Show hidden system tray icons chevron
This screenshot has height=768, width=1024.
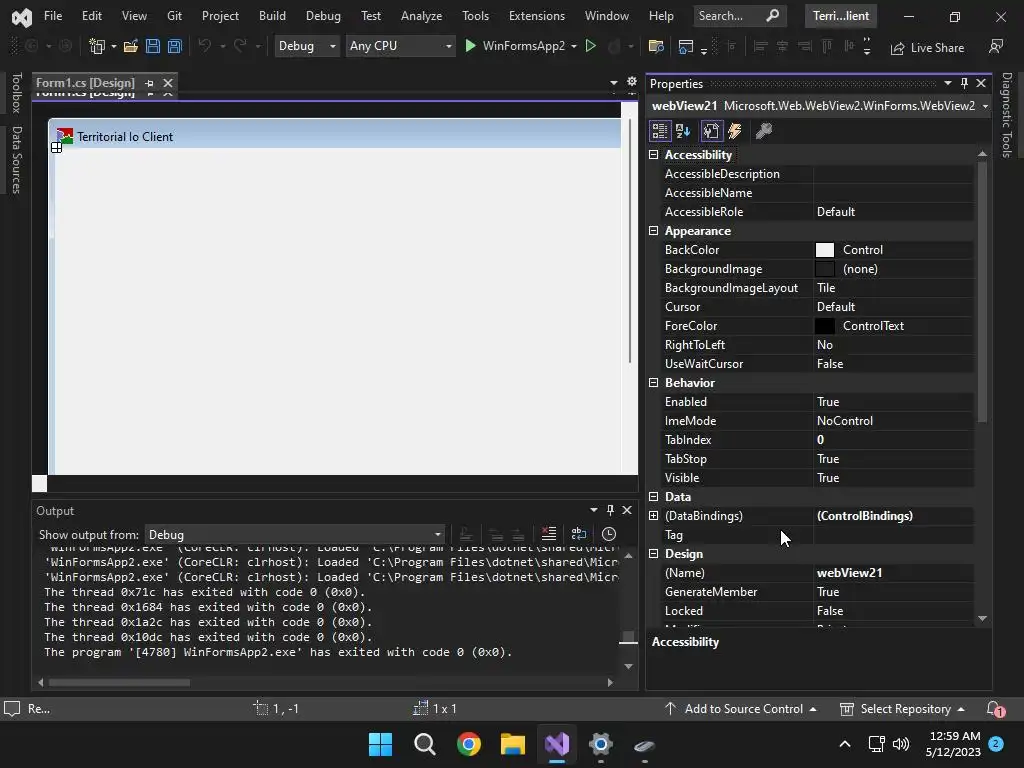point(844,744)
